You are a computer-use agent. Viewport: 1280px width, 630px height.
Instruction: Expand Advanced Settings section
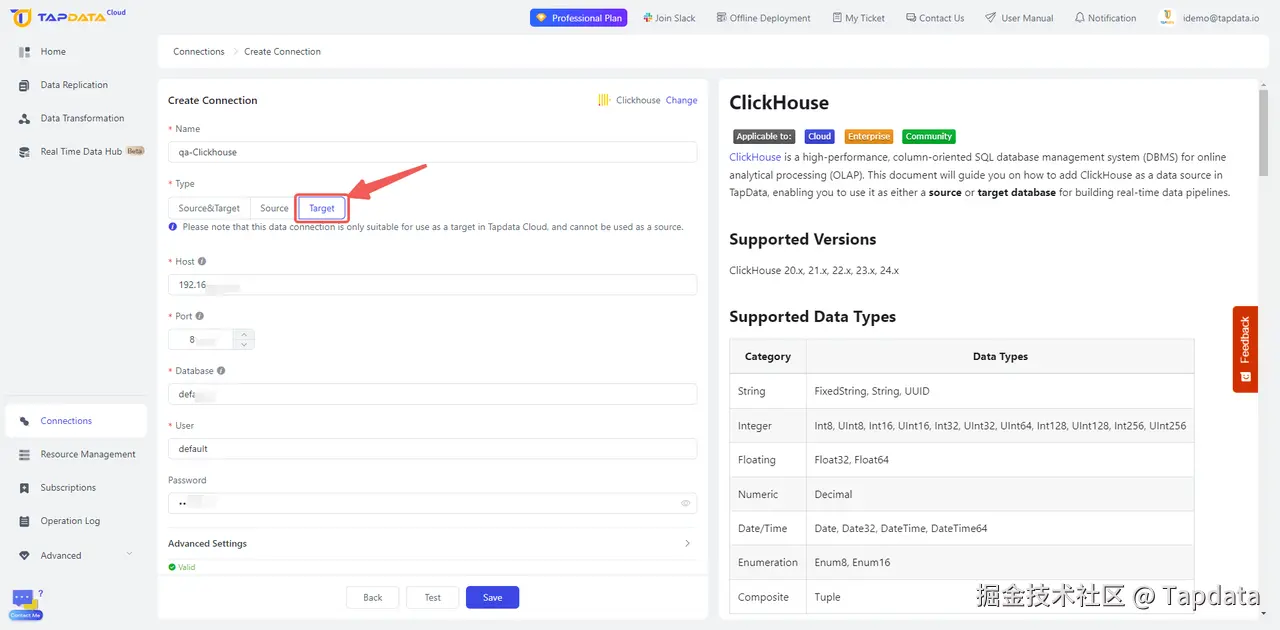click(x=432, y=544)
